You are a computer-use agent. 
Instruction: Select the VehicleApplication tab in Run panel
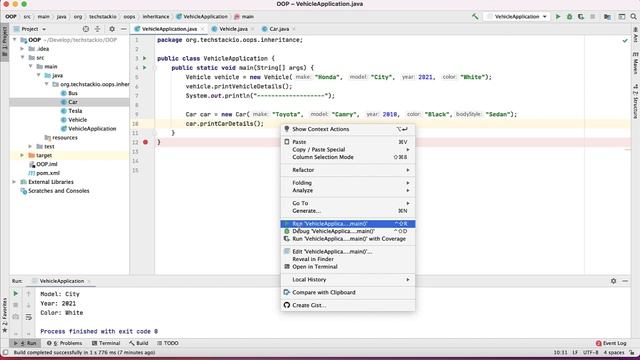61,281
